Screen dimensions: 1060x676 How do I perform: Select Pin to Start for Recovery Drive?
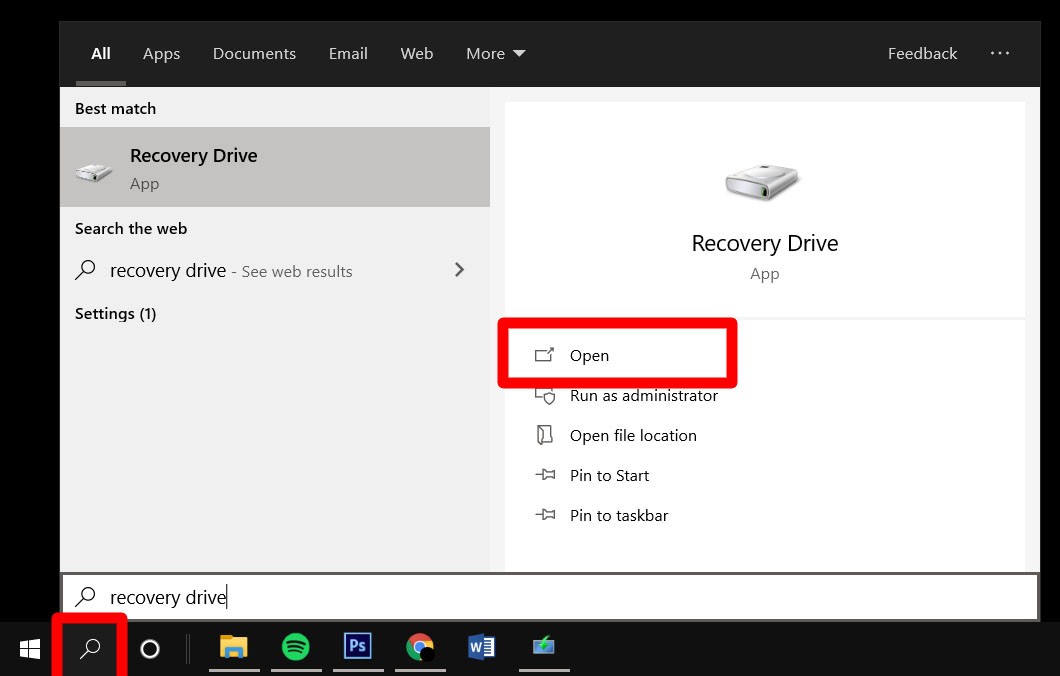coord(609,475)
